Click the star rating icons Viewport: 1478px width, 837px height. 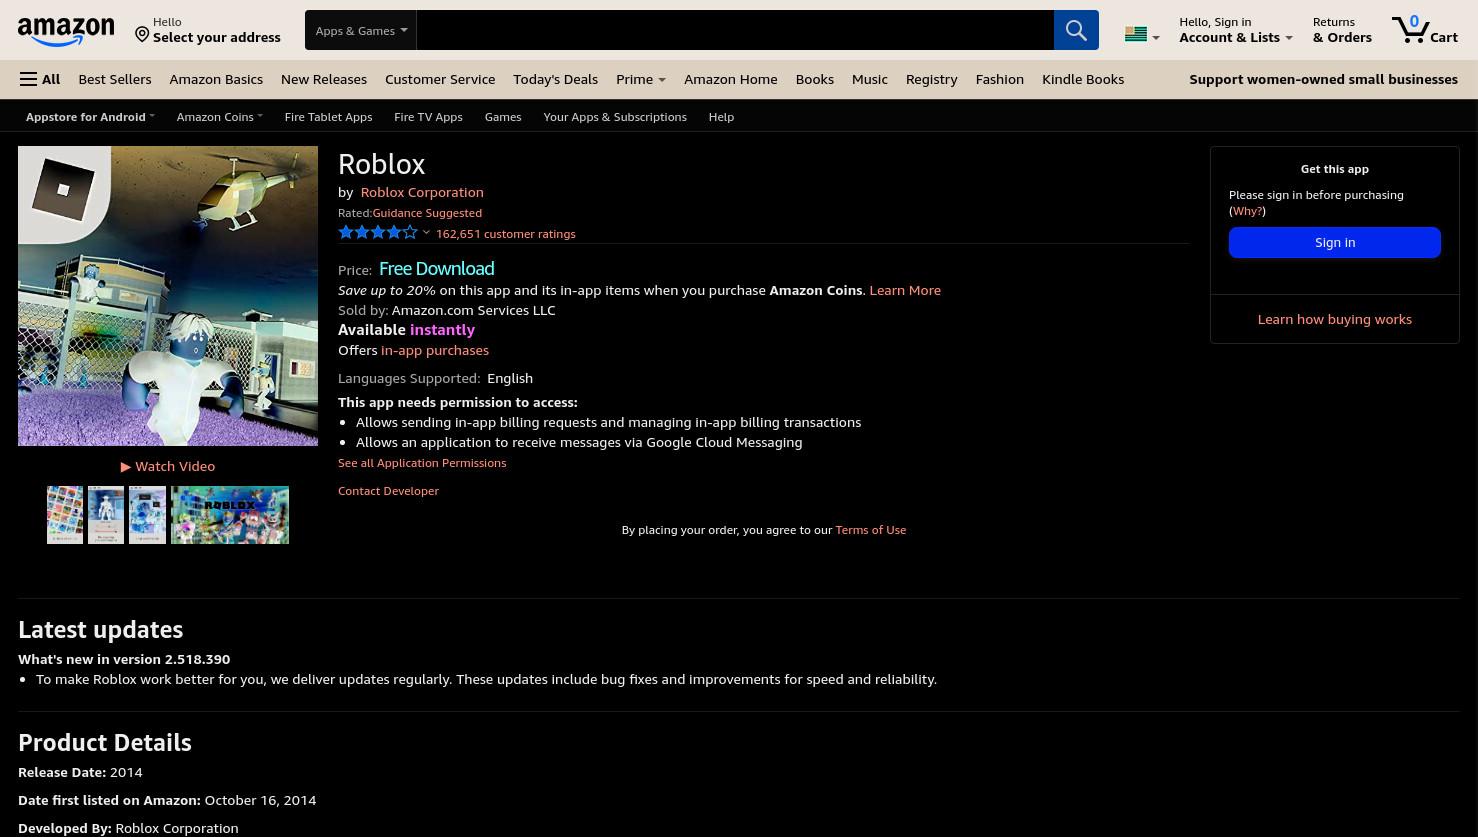click(x=378, y=232)
